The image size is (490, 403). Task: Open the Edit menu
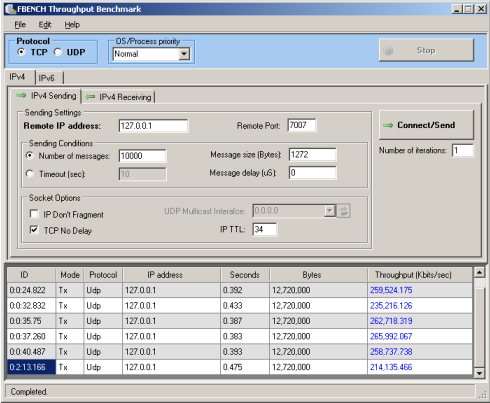45,25
